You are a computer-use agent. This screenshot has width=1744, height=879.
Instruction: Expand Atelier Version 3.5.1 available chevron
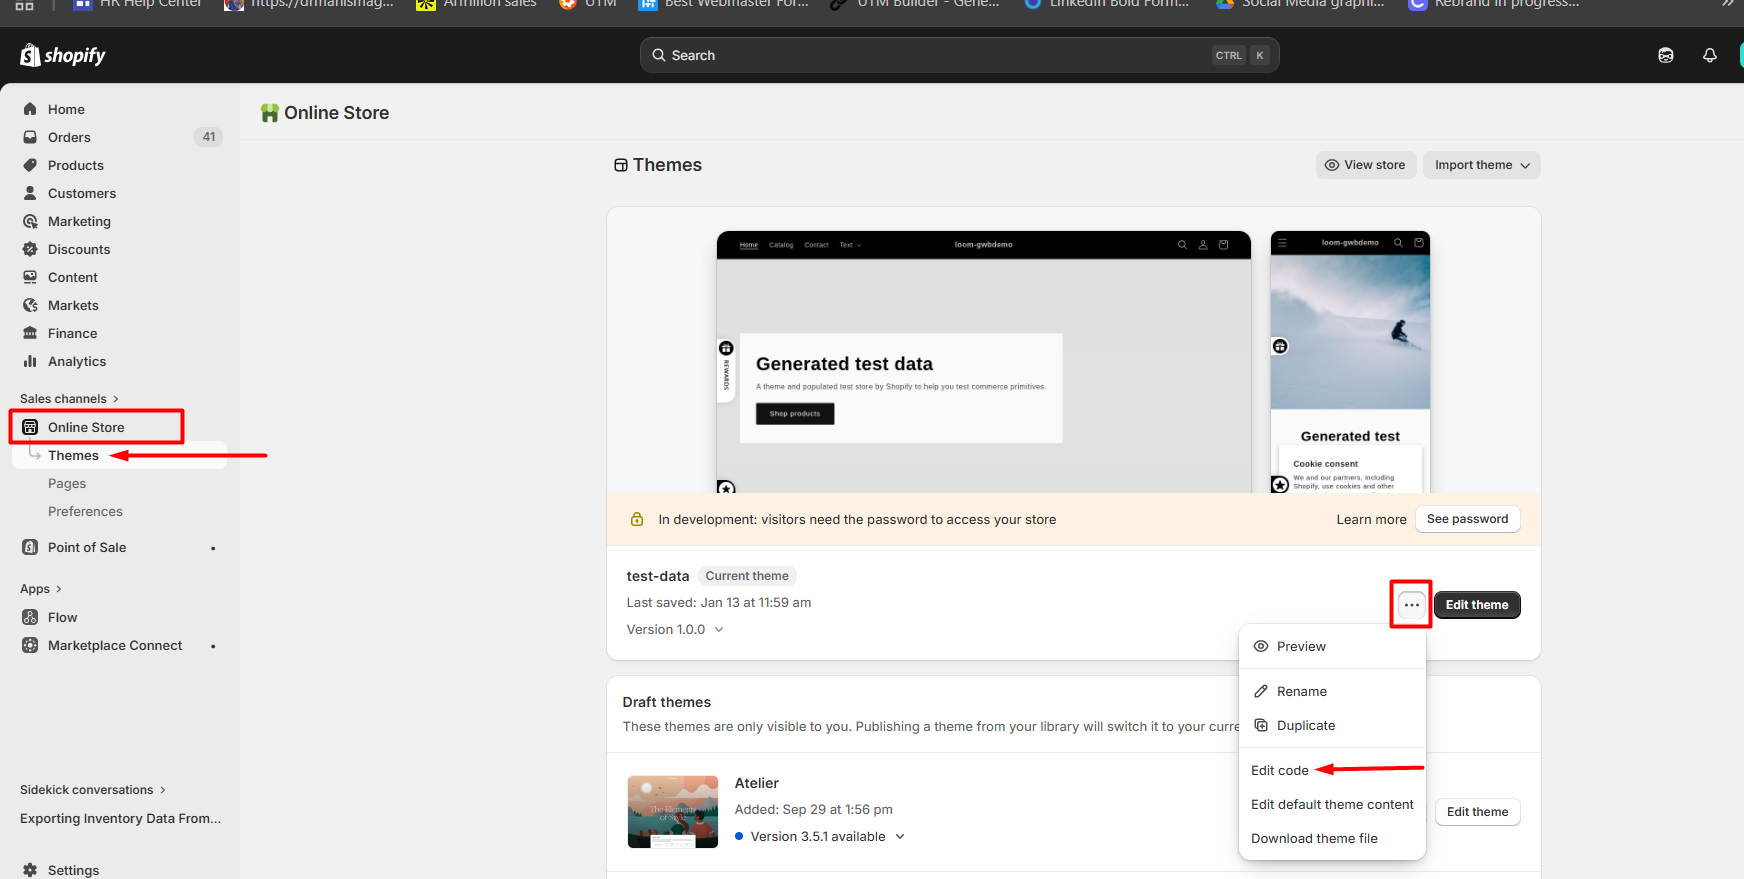tap(900, 837)
